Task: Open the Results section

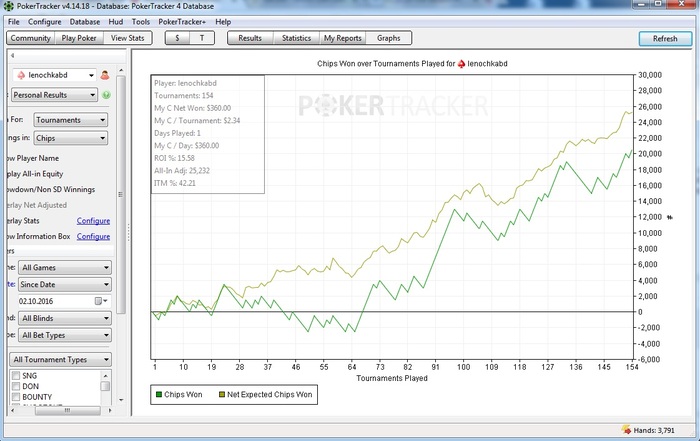Action: (250, 38)
